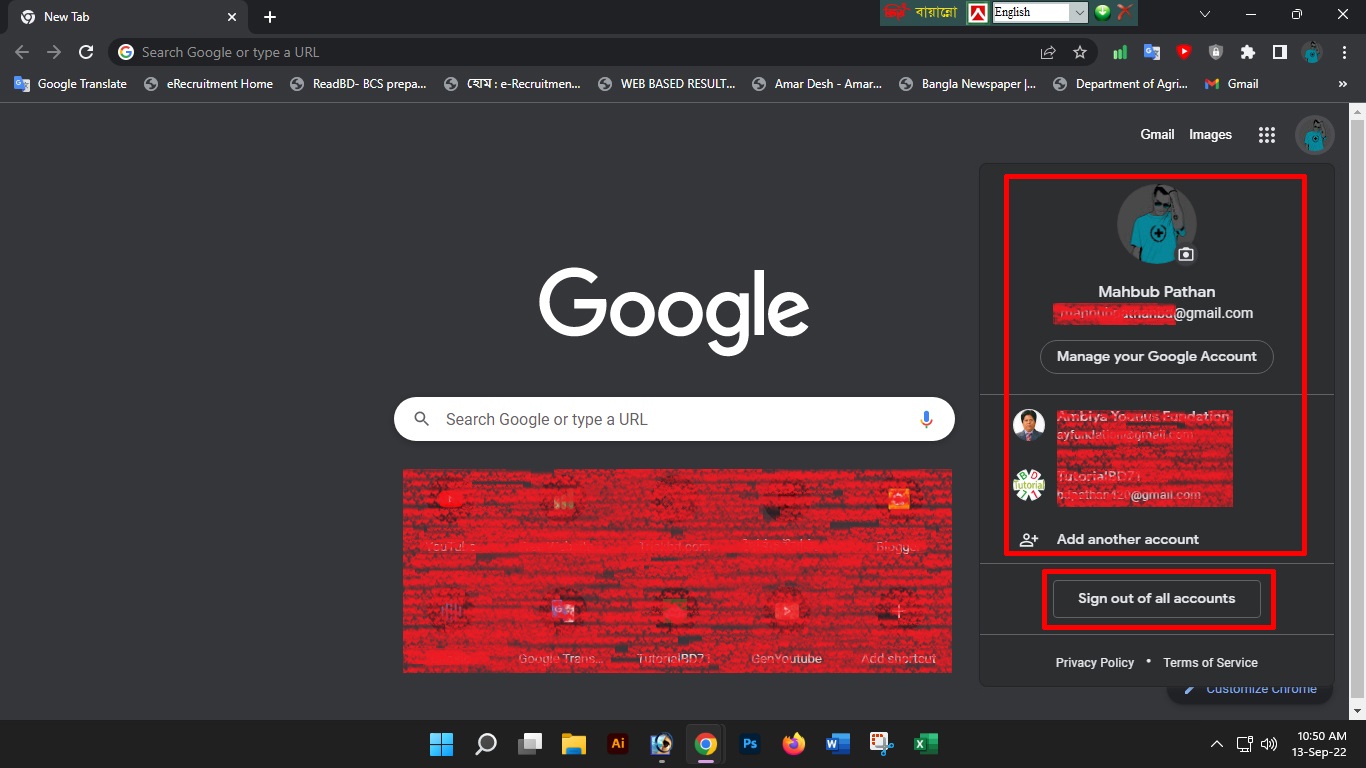Open Amar Desh bookmark
1366x768 pixels.
pos(817,84)
